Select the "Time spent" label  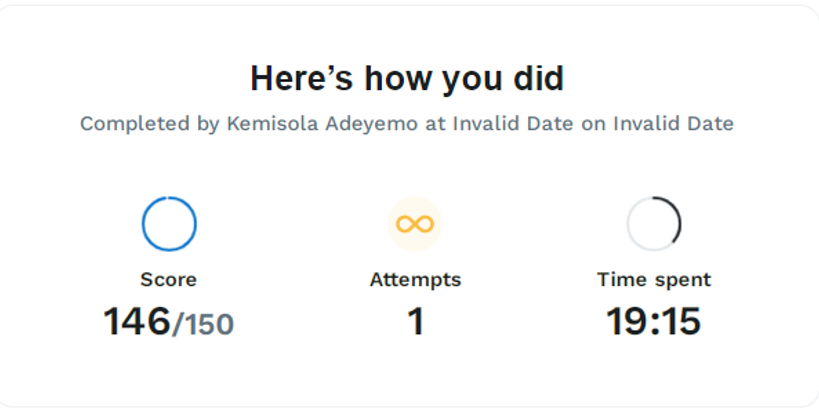(654, 280)
